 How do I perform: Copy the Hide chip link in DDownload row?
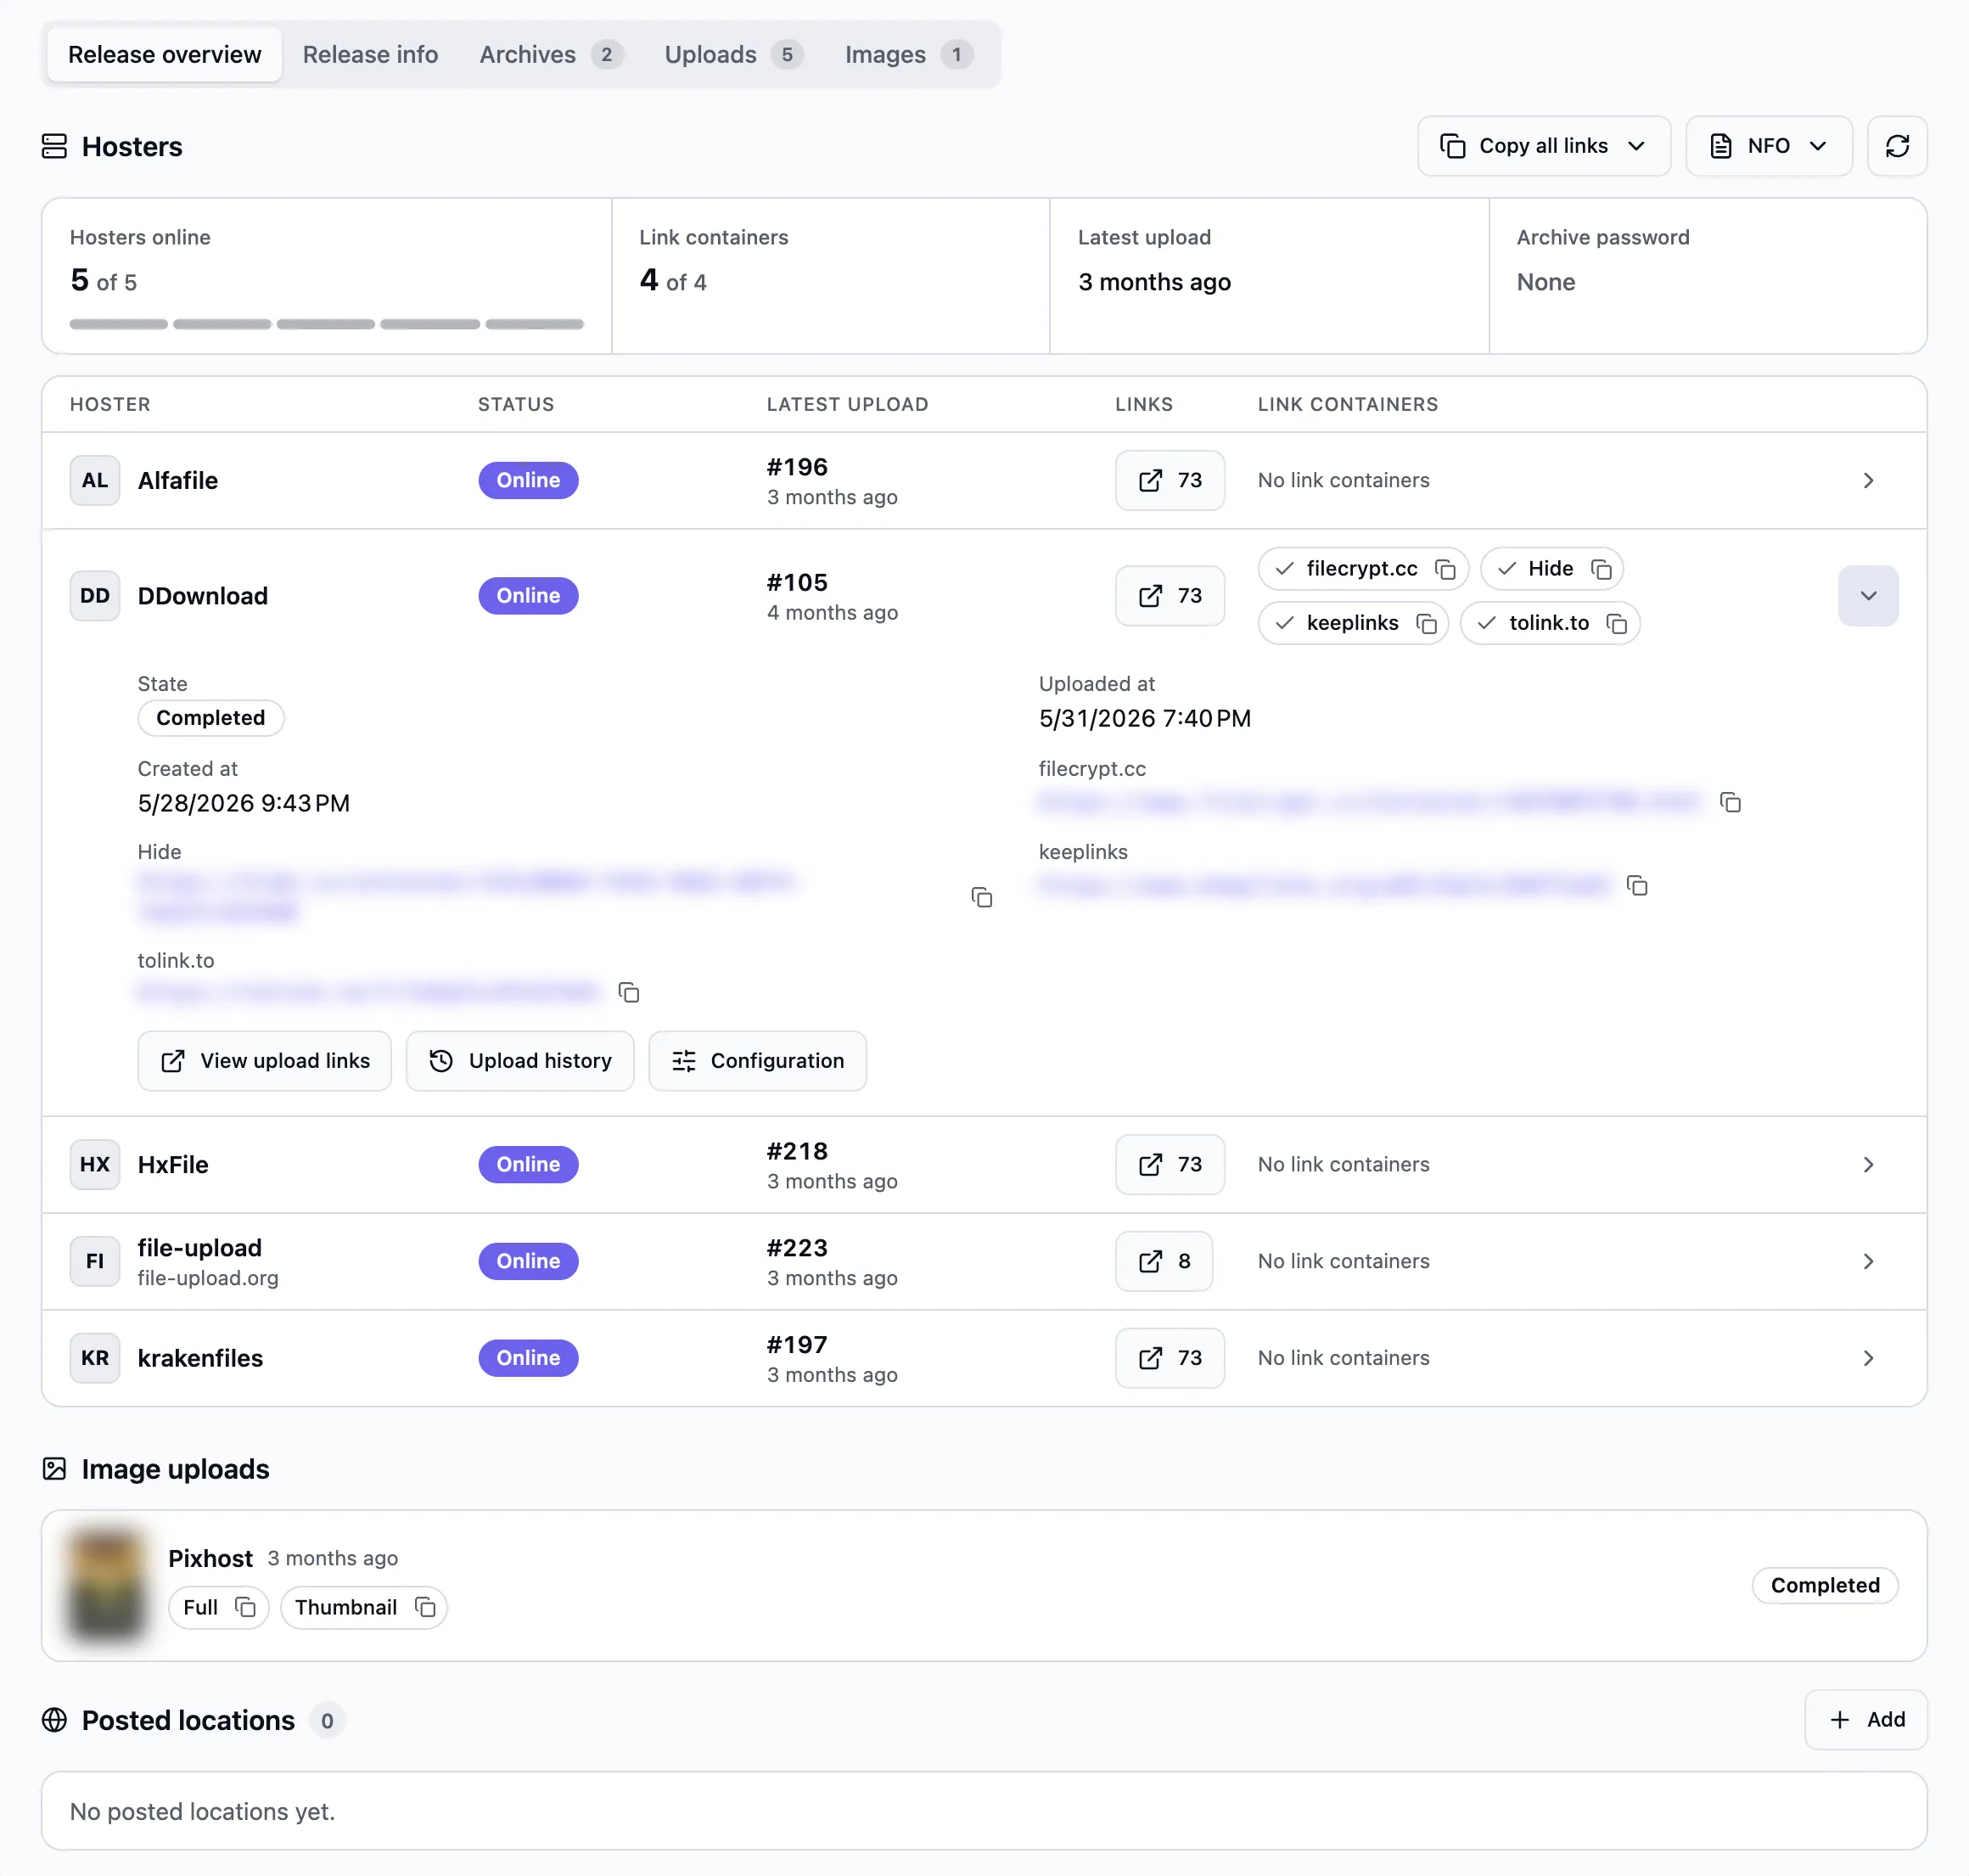click(x=1601, y=569)
